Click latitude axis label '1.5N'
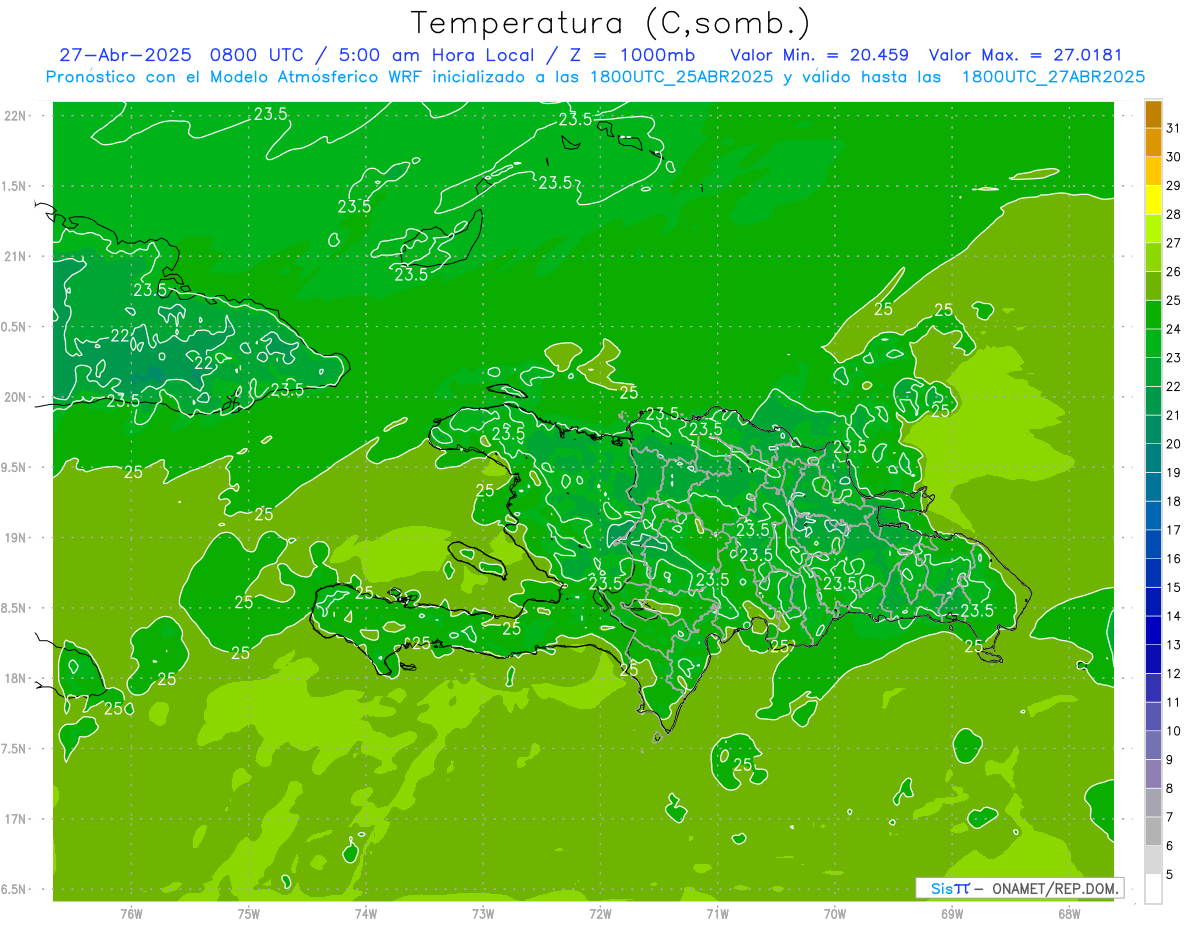This screenshot has height=927, width=1200. pyautogui.click(x=15, y=186)
